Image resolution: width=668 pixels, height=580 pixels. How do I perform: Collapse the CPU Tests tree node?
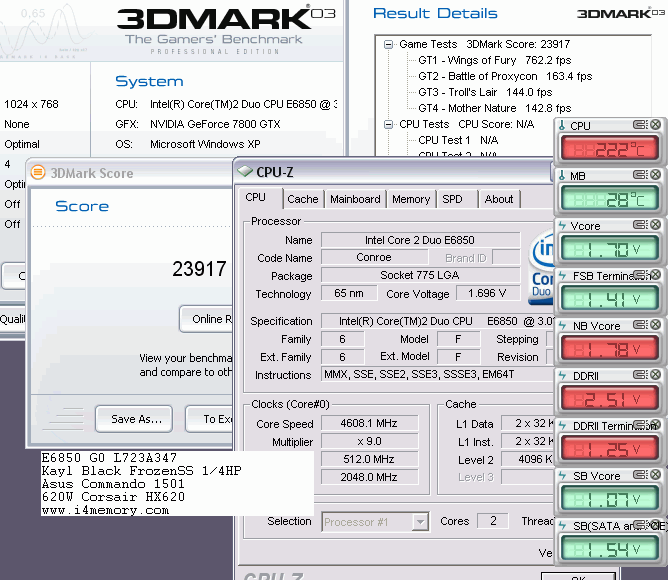click(x=388, y=124)
